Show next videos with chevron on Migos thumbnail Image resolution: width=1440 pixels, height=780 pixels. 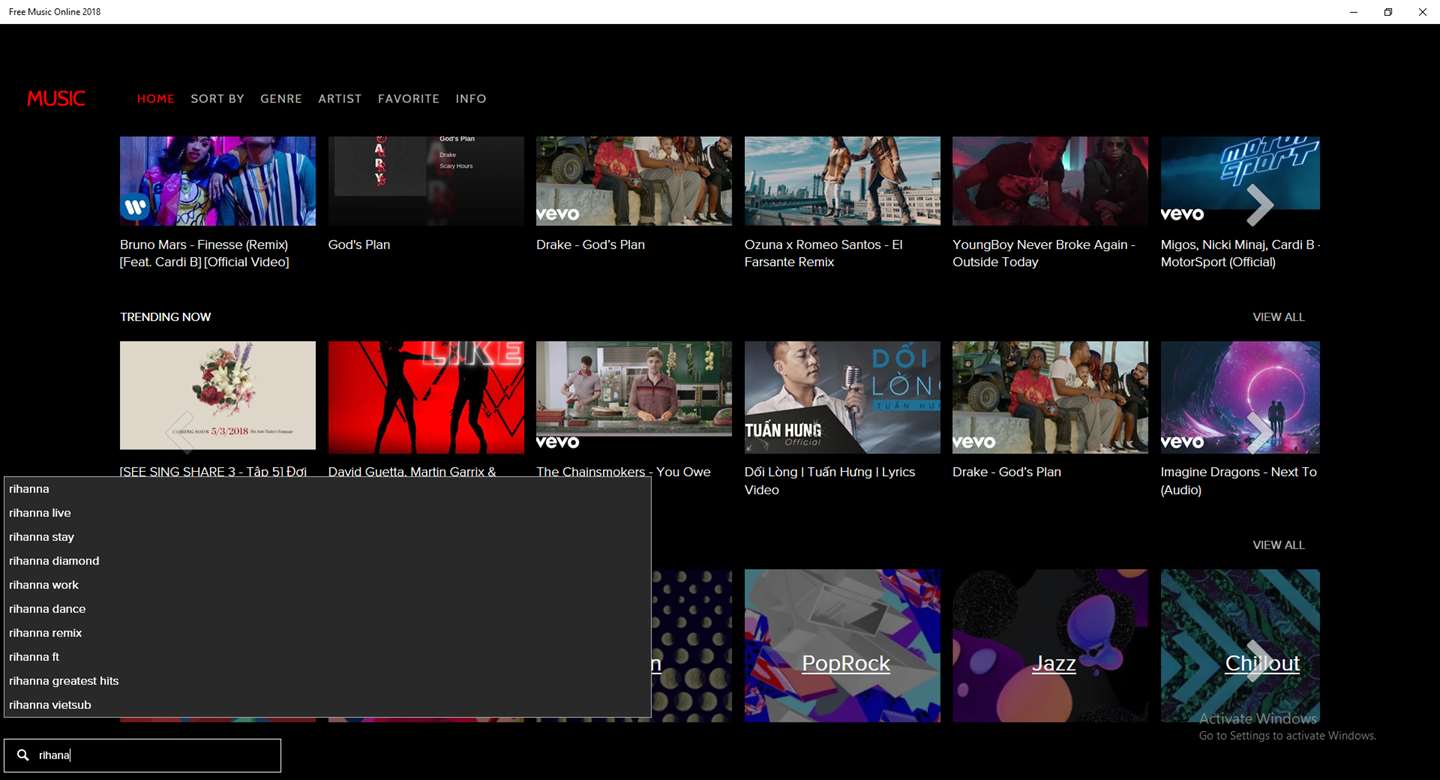(1260, 205)
